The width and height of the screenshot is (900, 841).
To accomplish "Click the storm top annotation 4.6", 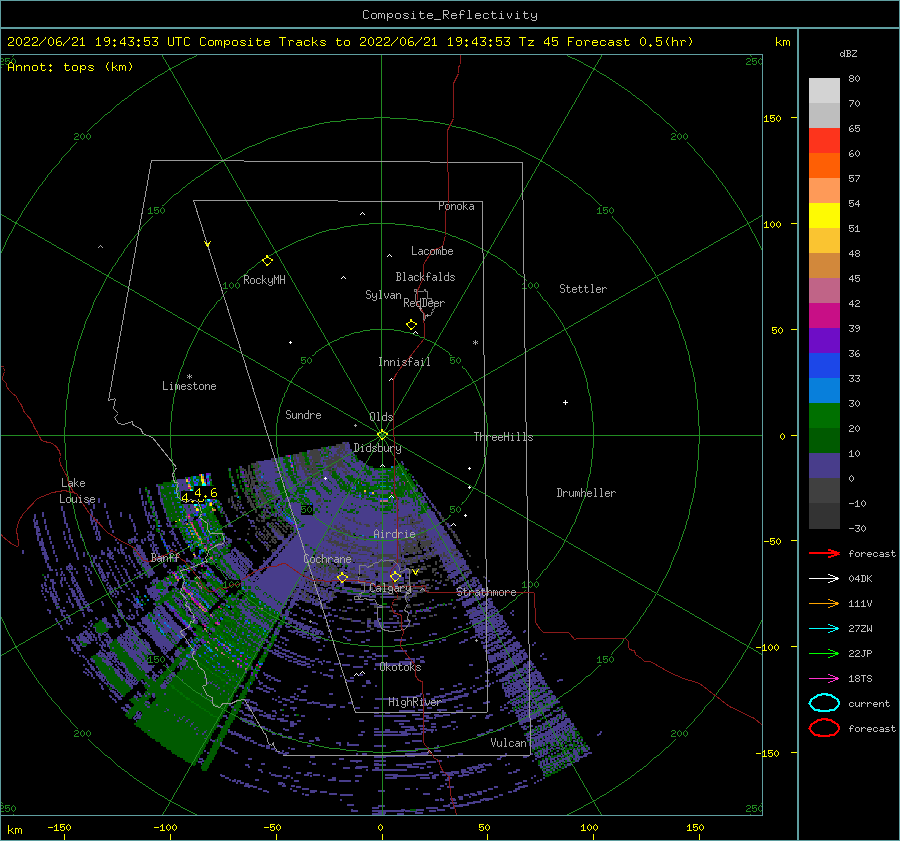I will (206, 493).
